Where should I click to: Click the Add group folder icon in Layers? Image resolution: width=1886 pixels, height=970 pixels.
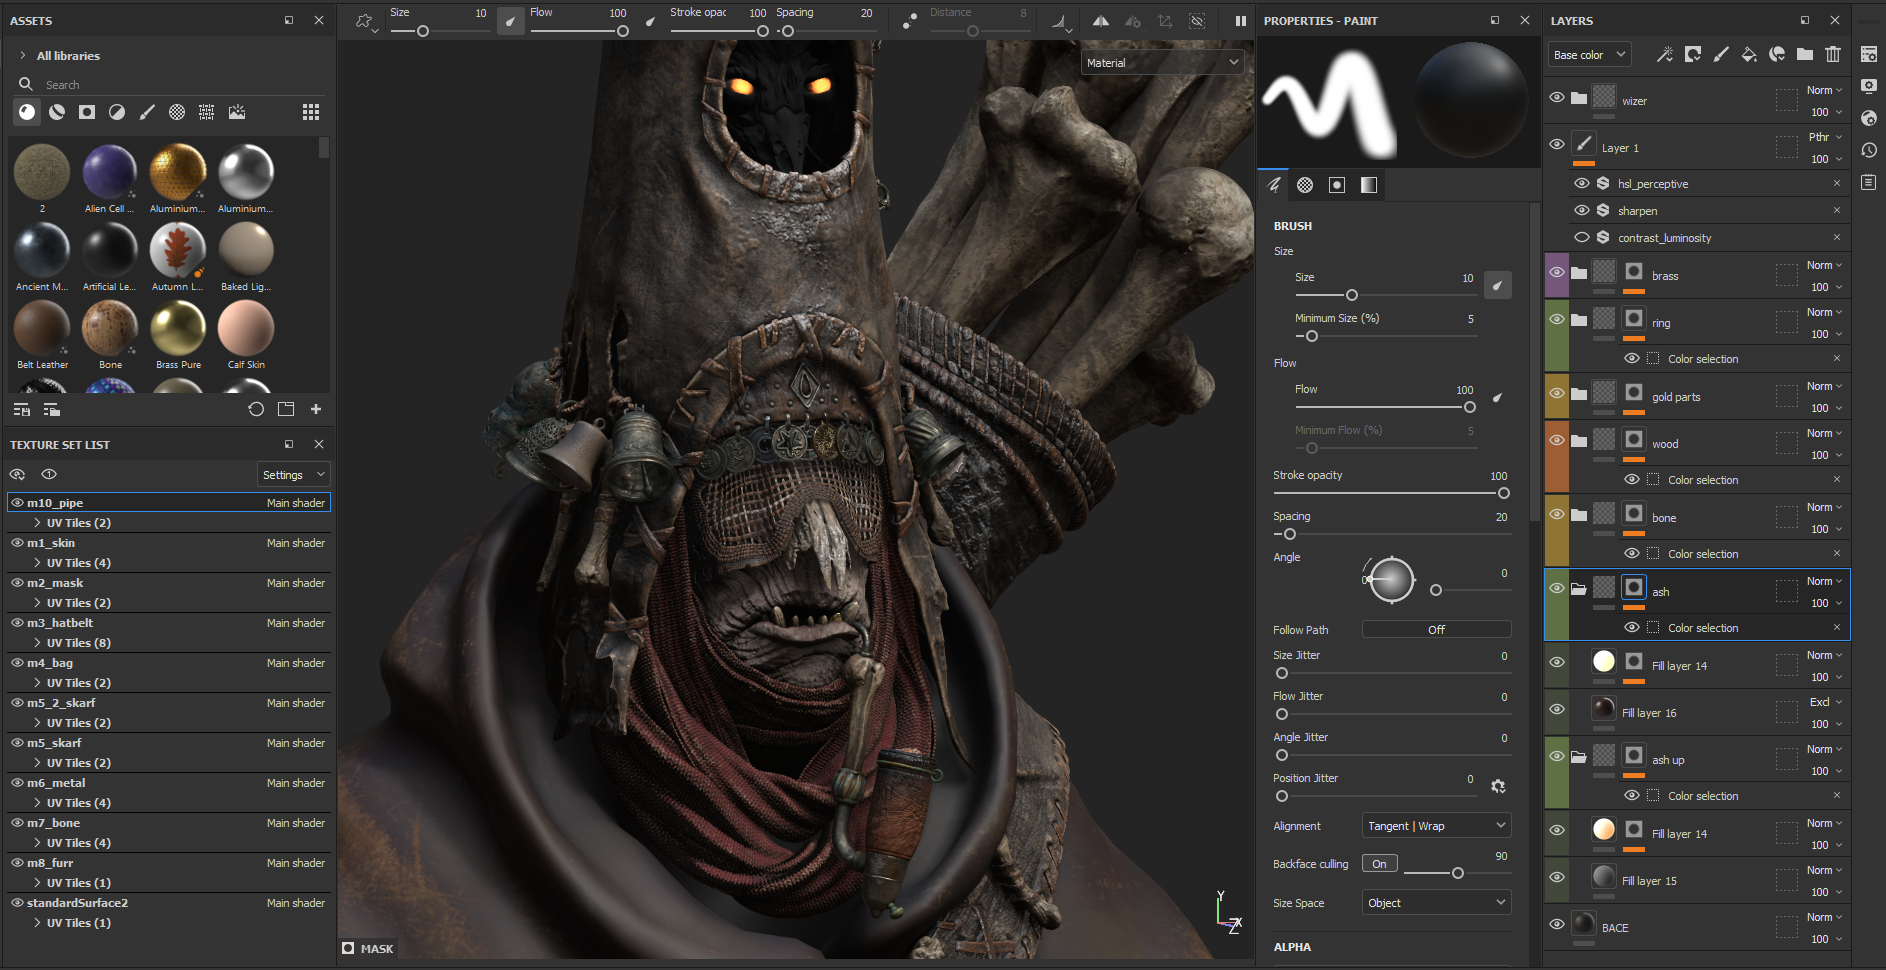point(1805,55)
